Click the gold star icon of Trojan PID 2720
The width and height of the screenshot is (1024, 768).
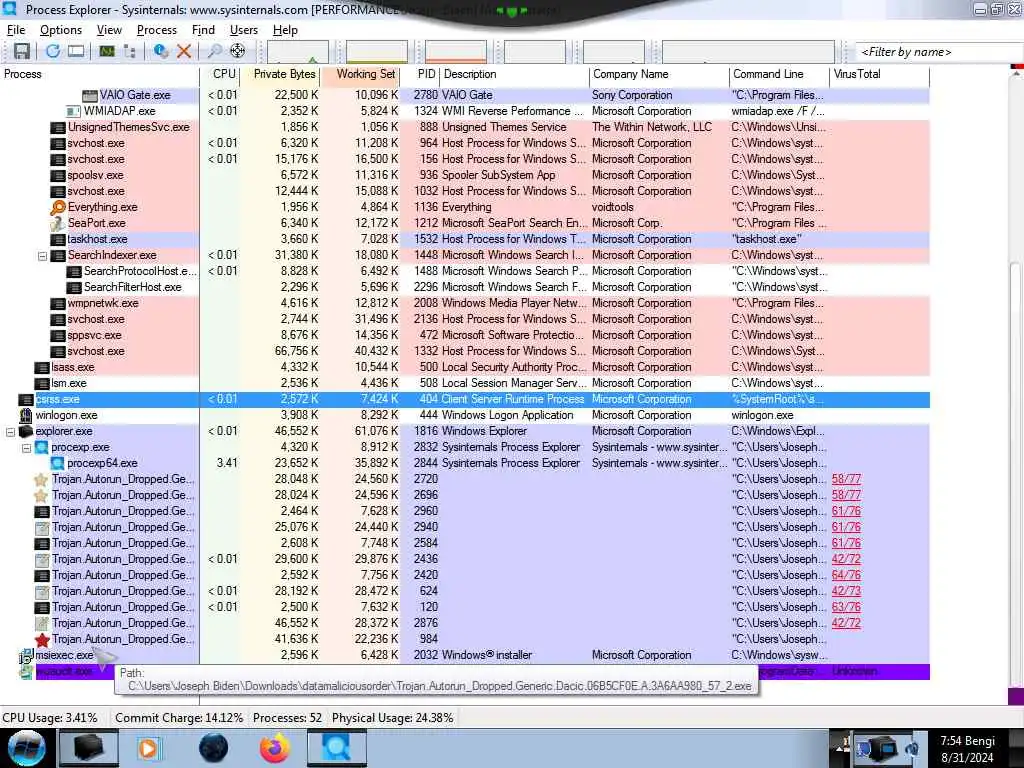pos(41,479)
